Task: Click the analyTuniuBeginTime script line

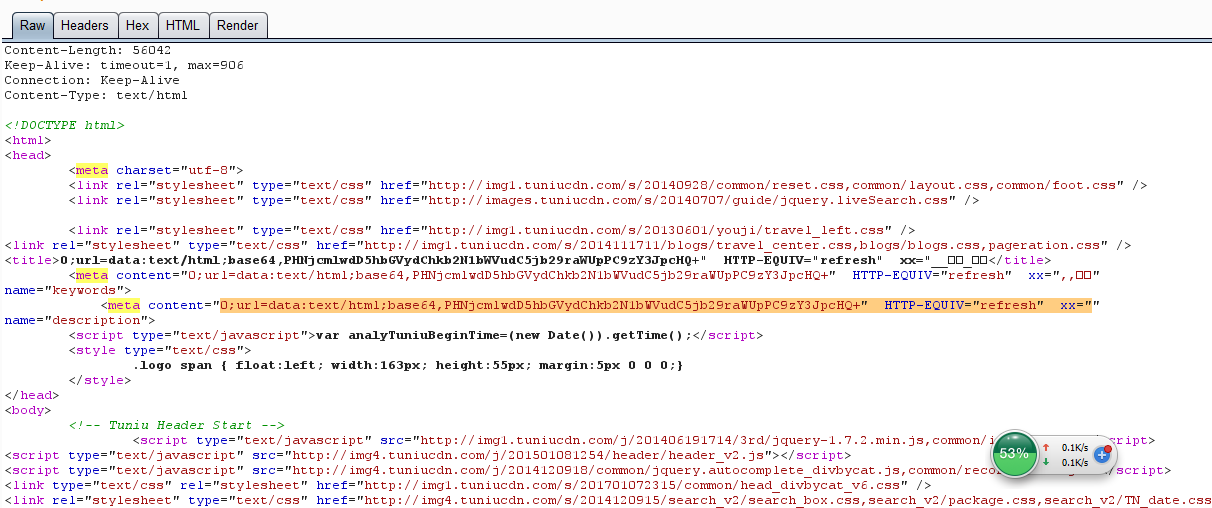Action: pyautogui.click(x=416, y=335)
